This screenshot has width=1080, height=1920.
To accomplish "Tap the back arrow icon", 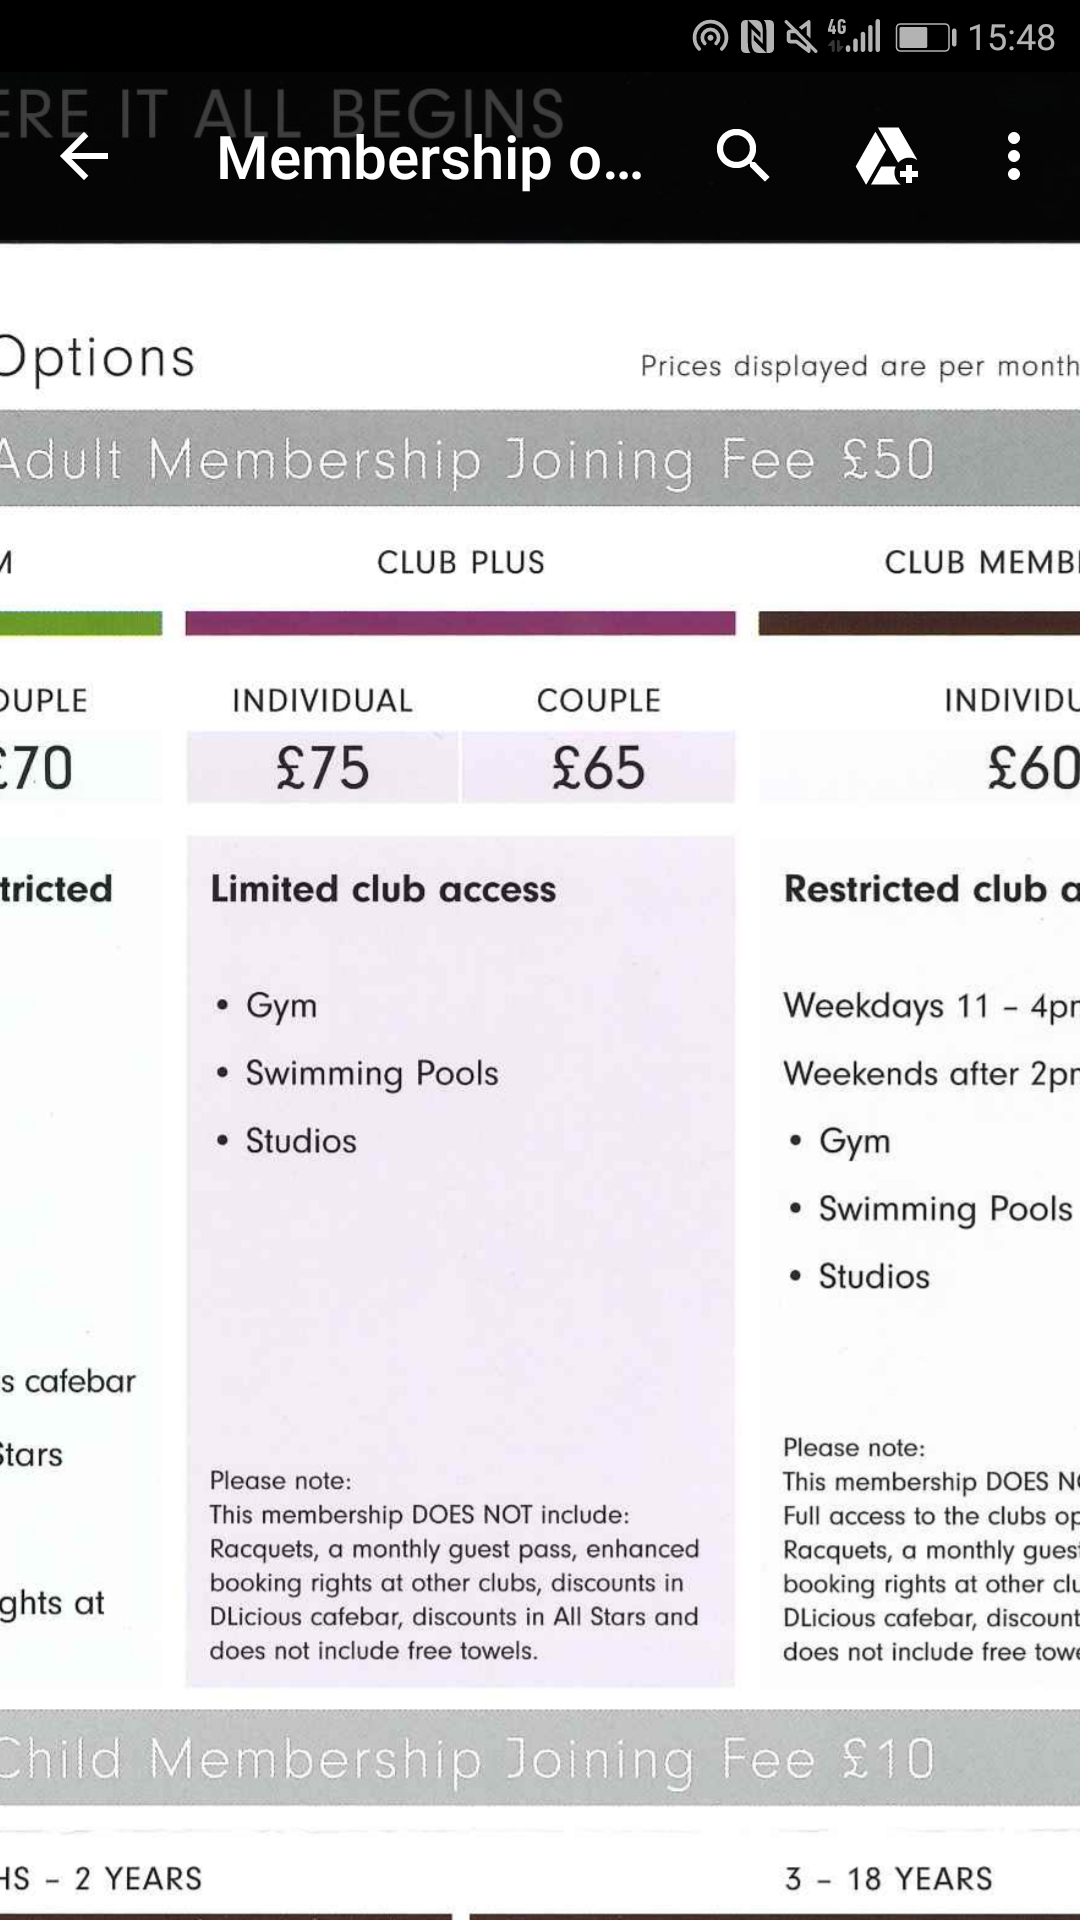I will point(84,157).
